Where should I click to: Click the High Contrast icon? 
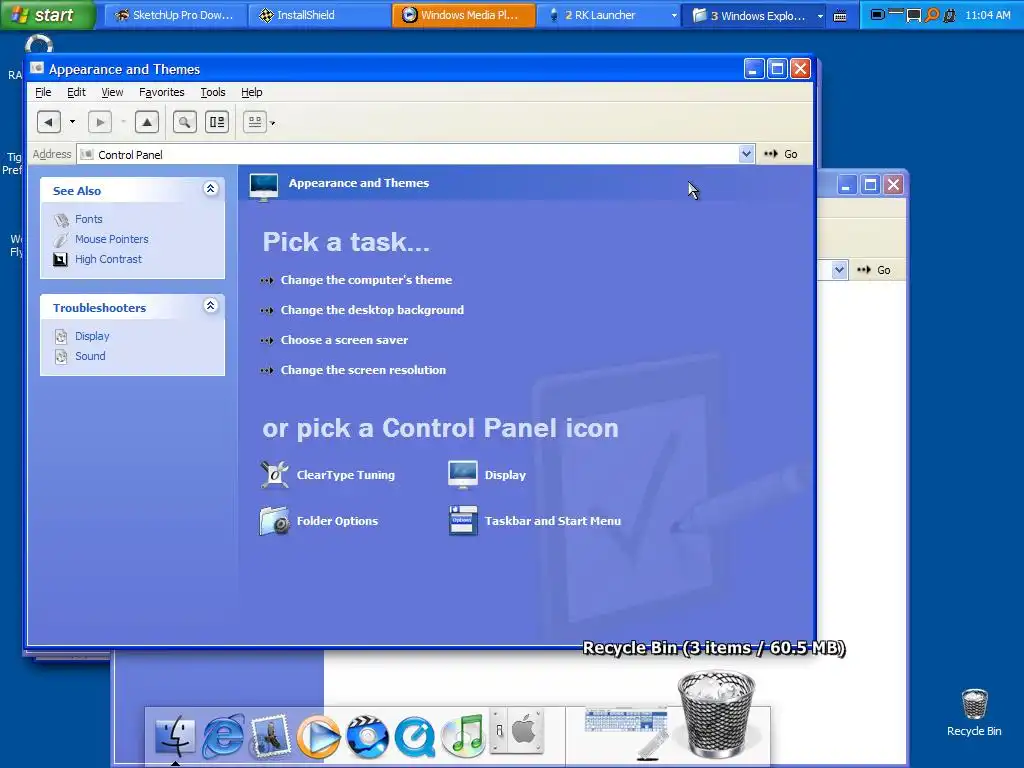pyautogui.click(x=60, y=259)
